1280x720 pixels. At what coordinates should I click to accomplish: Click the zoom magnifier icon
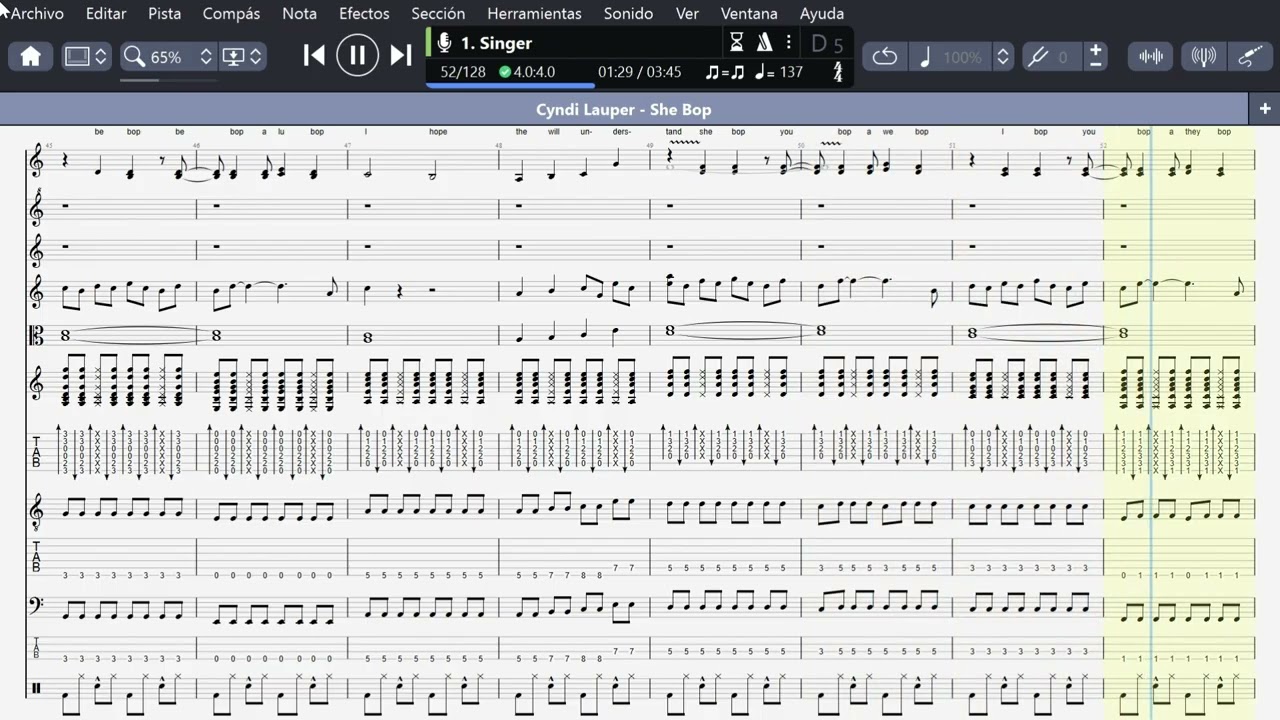click(x=134, y=57)
